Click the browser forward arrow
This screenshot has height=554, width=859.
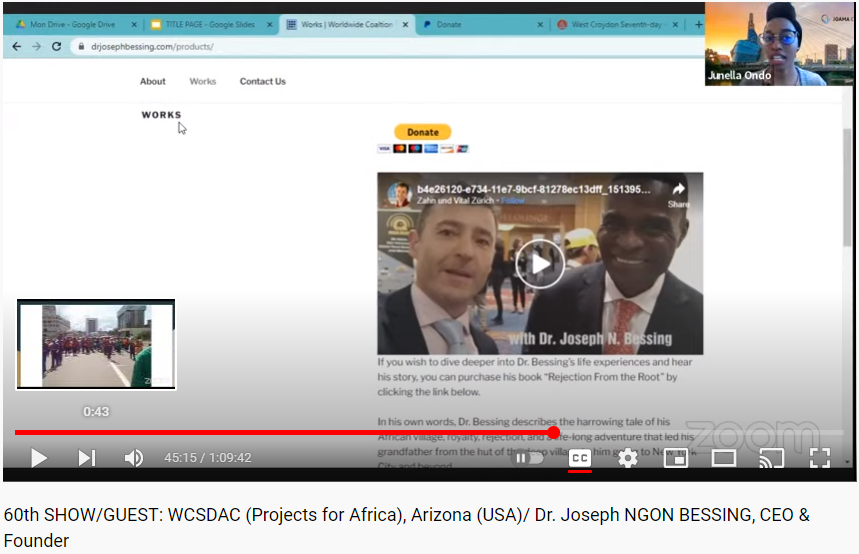point(36,47)
